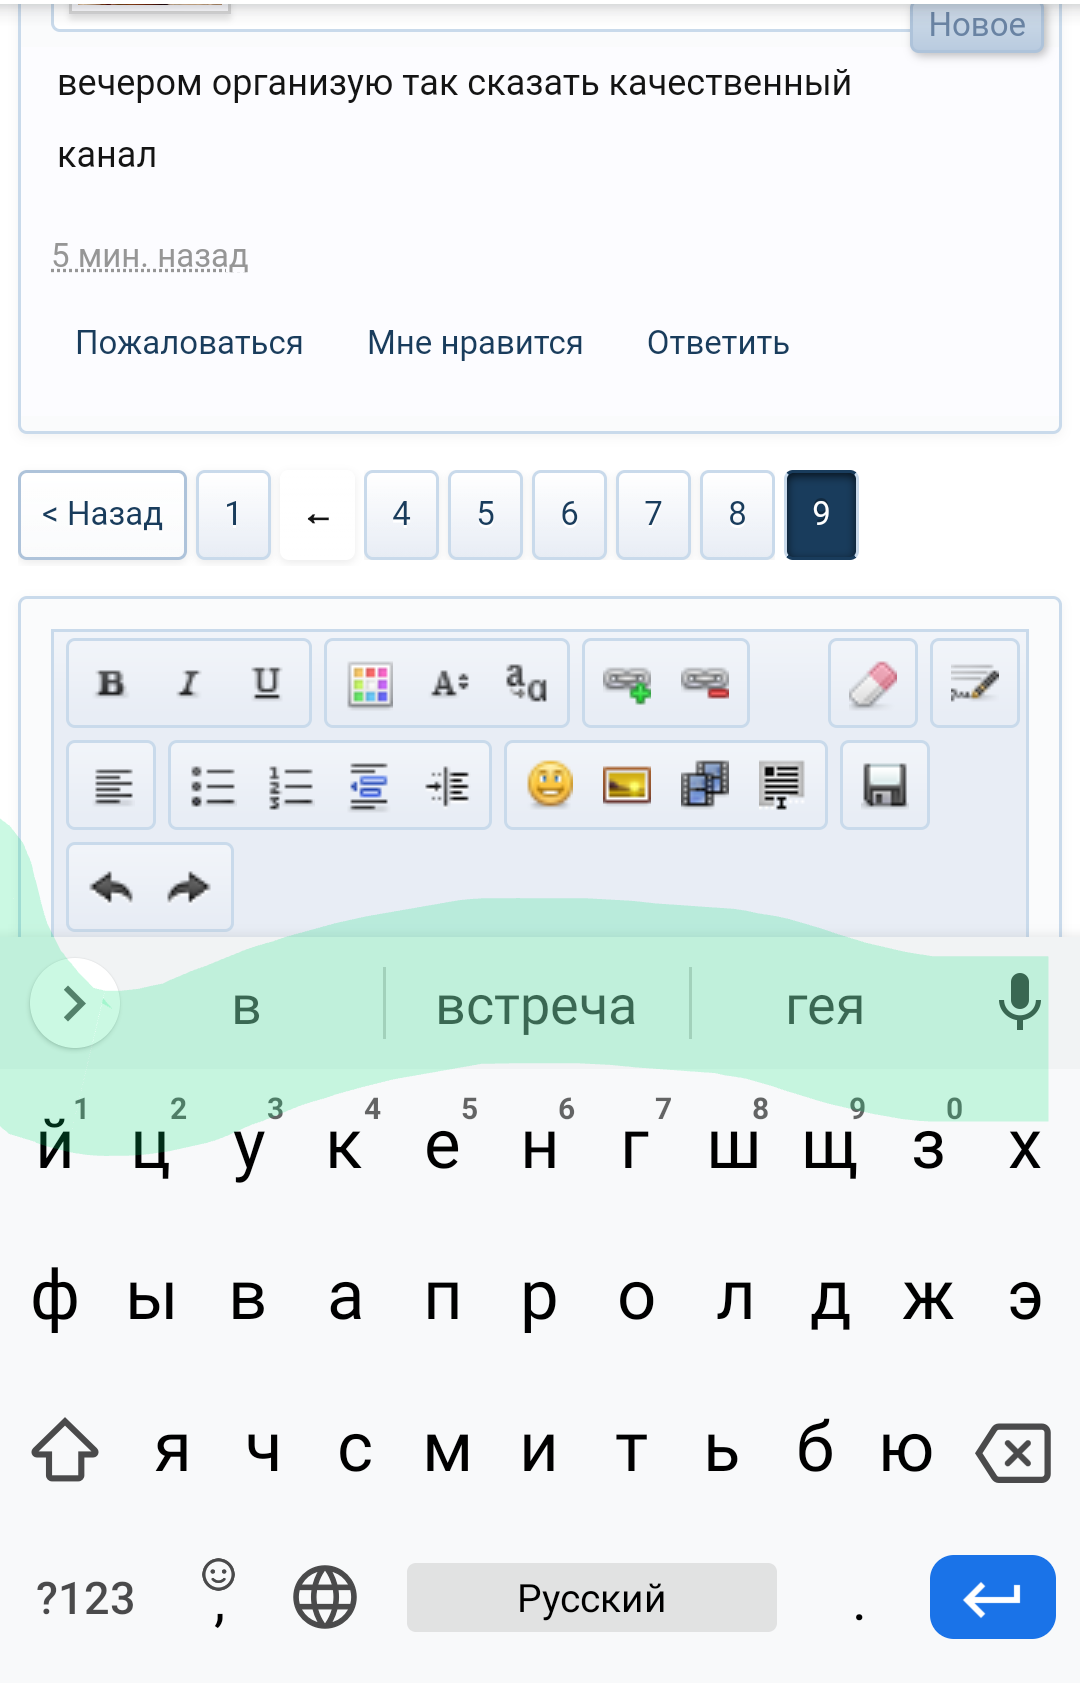Tap the 'ь' key
This screenshot has width=1080, height=1683.
point(722,1450)
